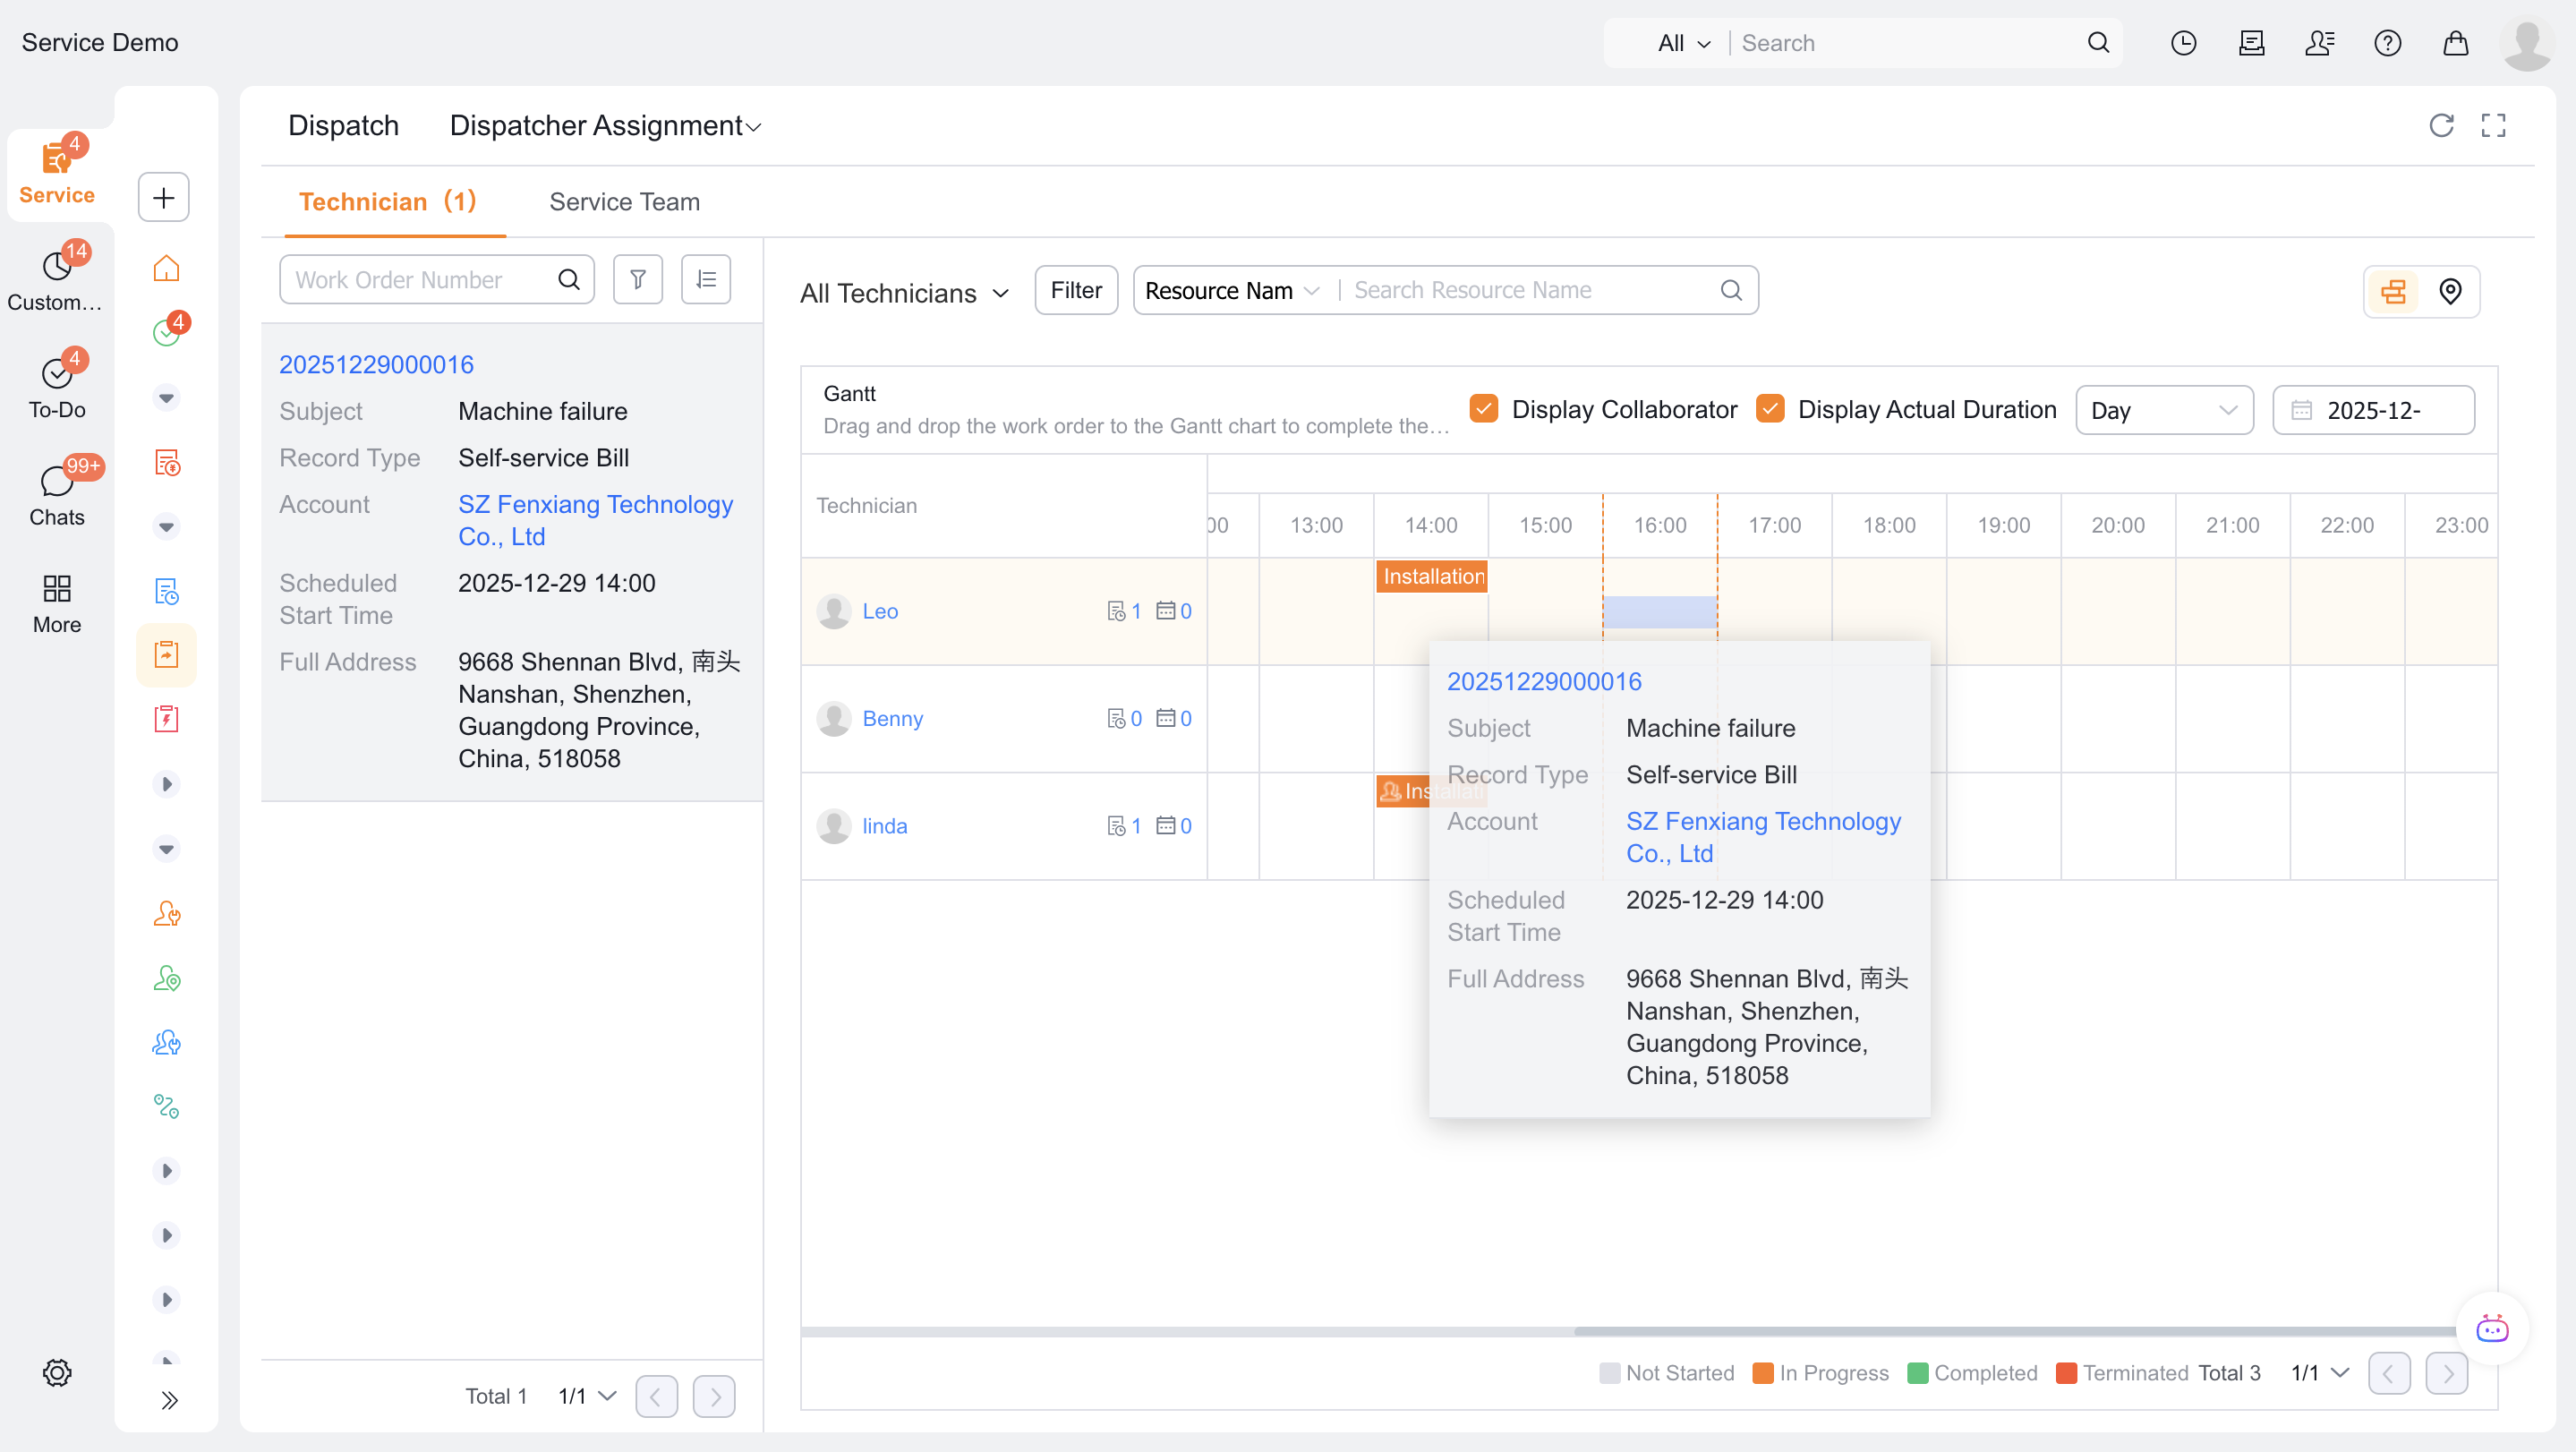Select the Service Team tab

pyautogui.click(x=624, y=202)
